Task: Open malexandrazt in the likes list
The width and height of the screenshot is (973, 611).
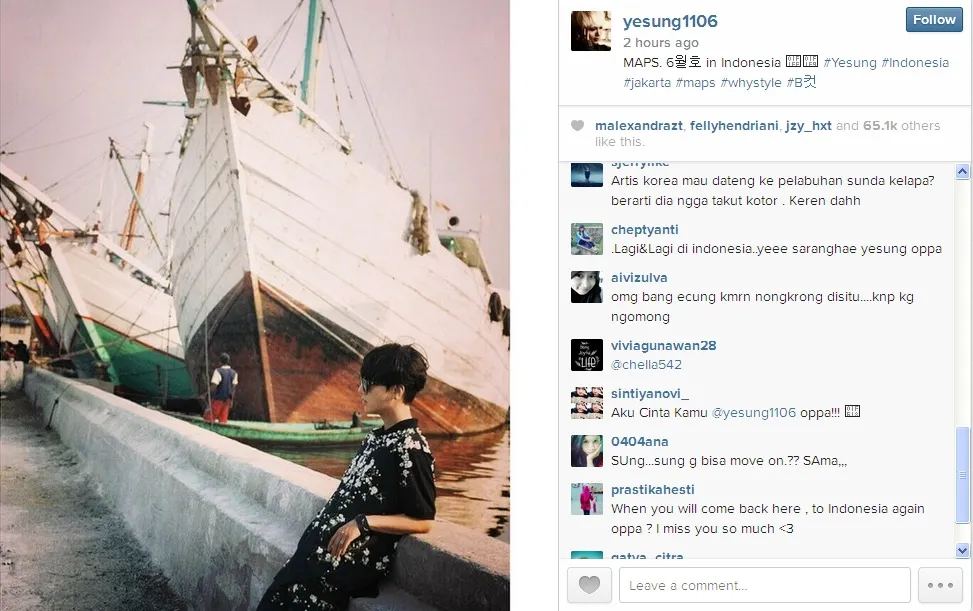Action: (x=639, y=125)
